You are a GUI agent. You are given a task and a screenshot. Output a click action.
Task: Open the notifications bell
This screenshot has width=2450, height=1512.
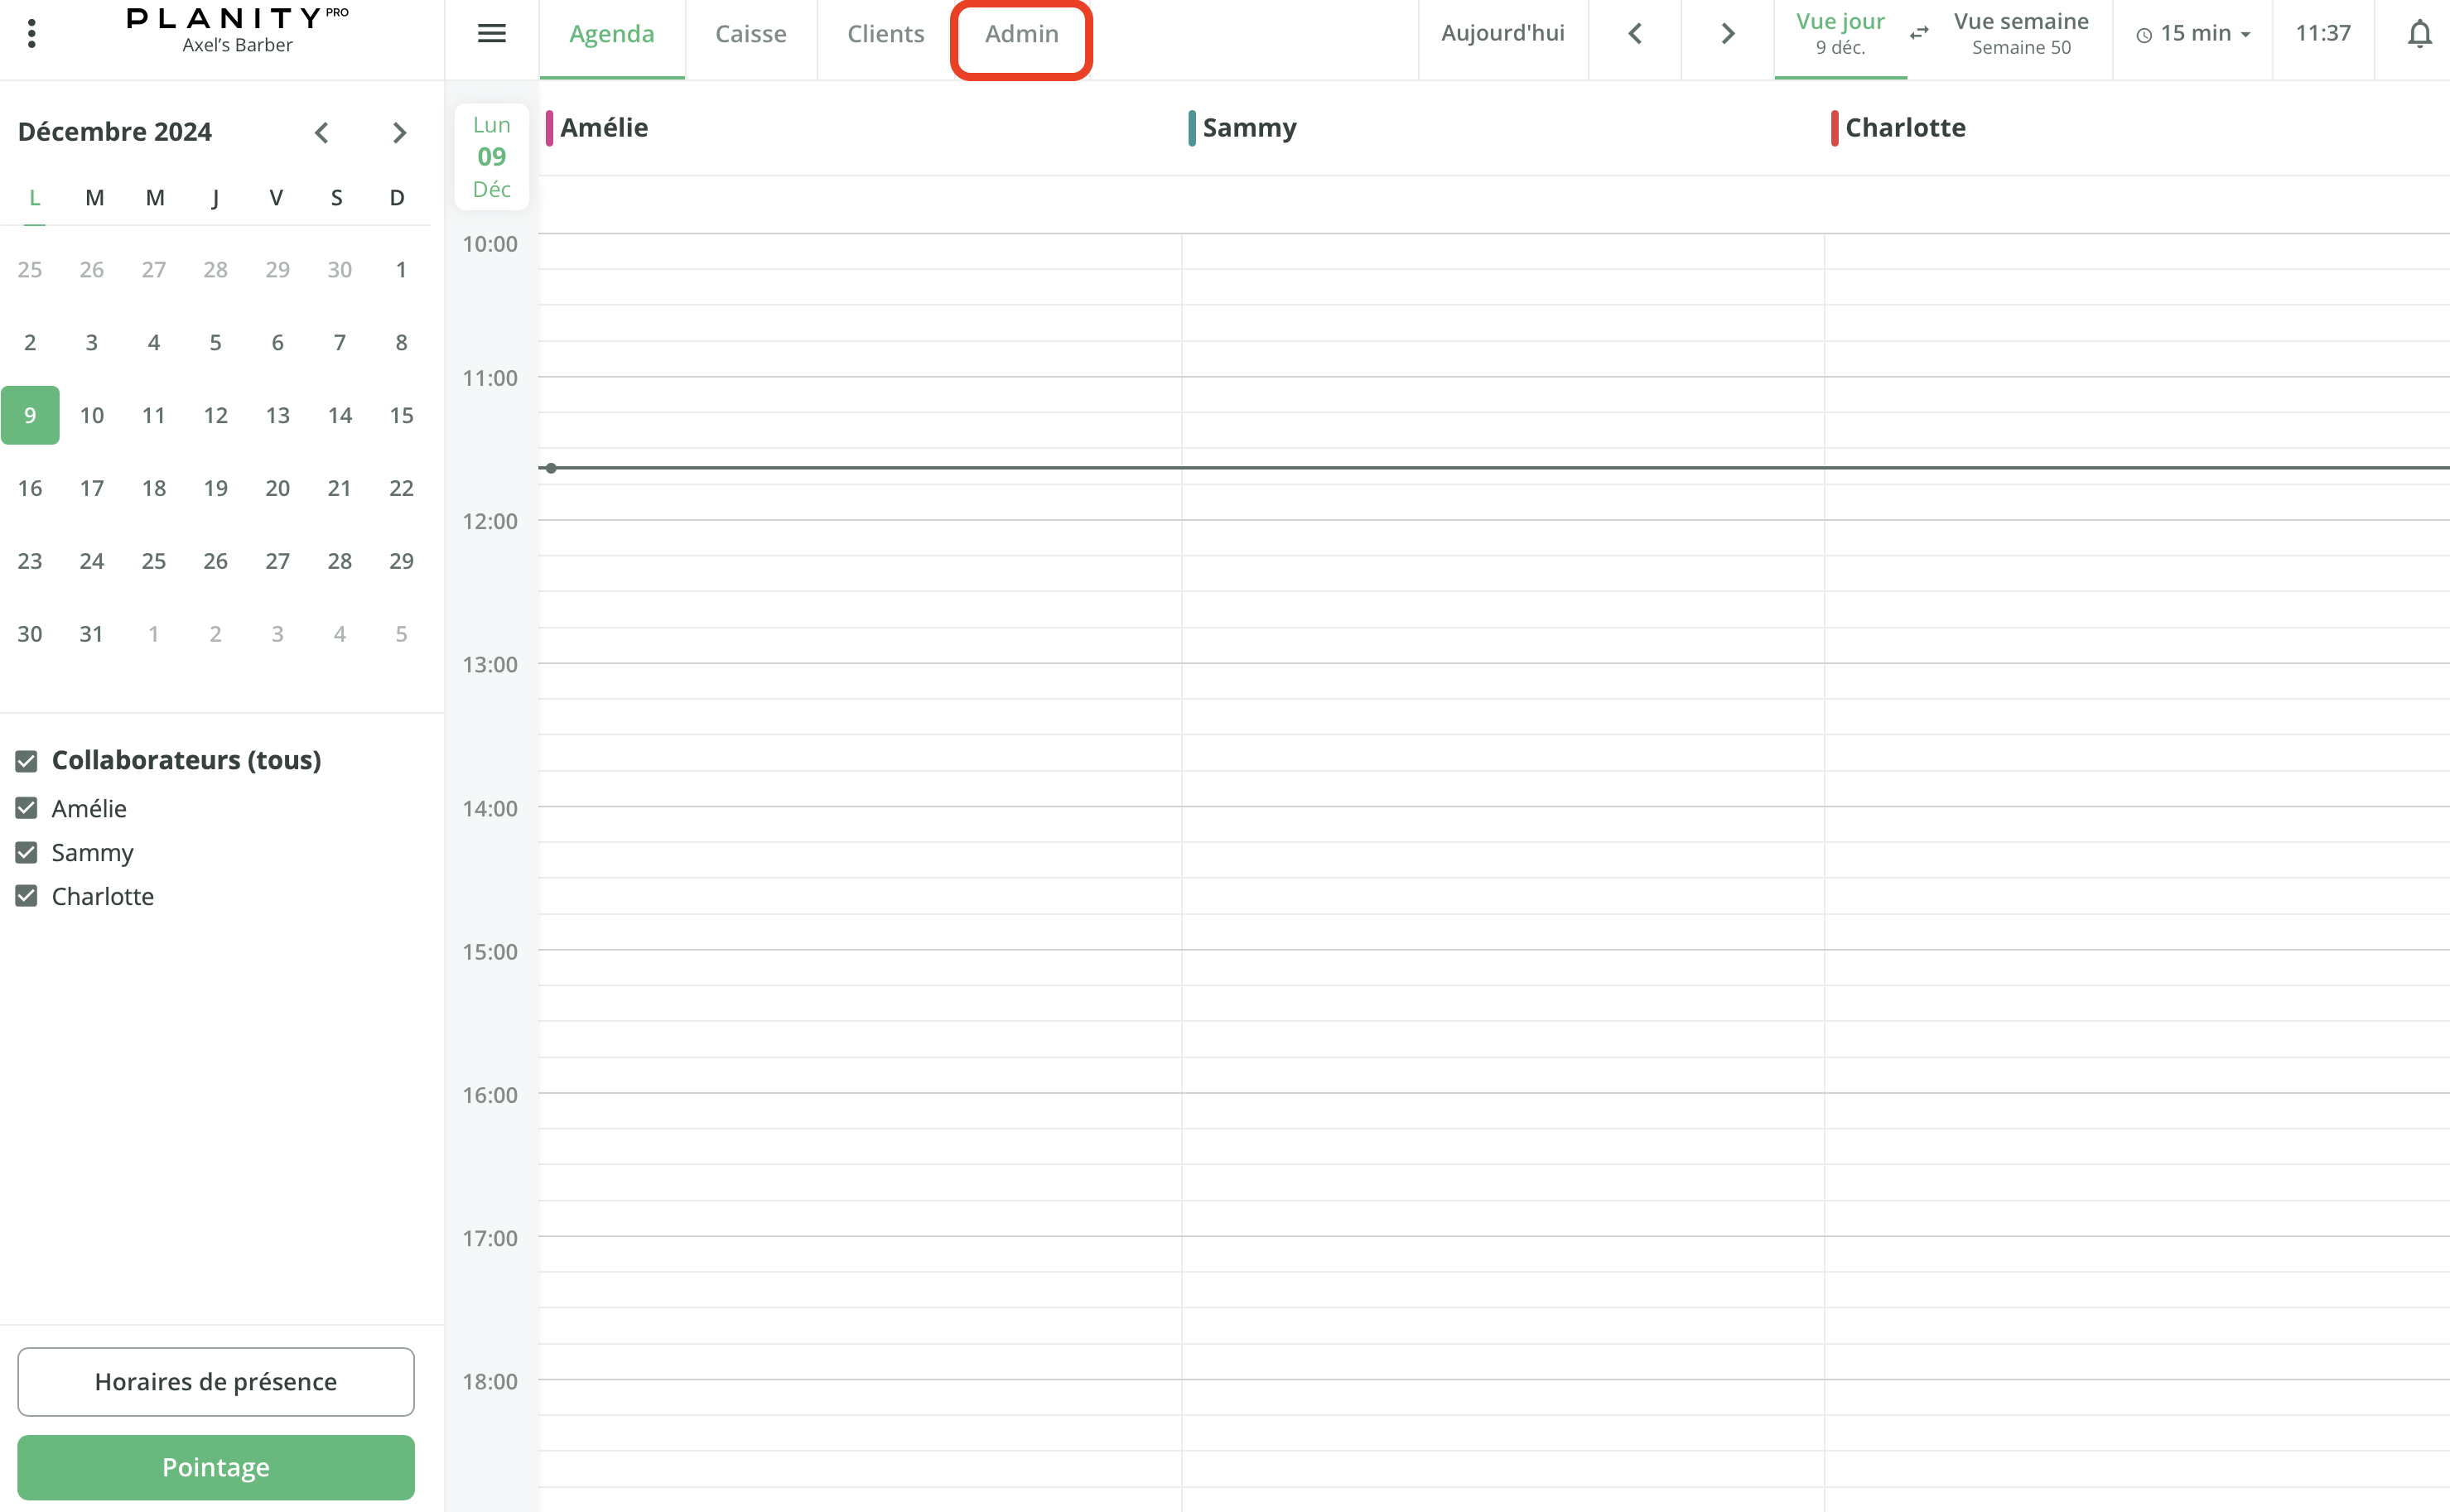pos(2418,34)
